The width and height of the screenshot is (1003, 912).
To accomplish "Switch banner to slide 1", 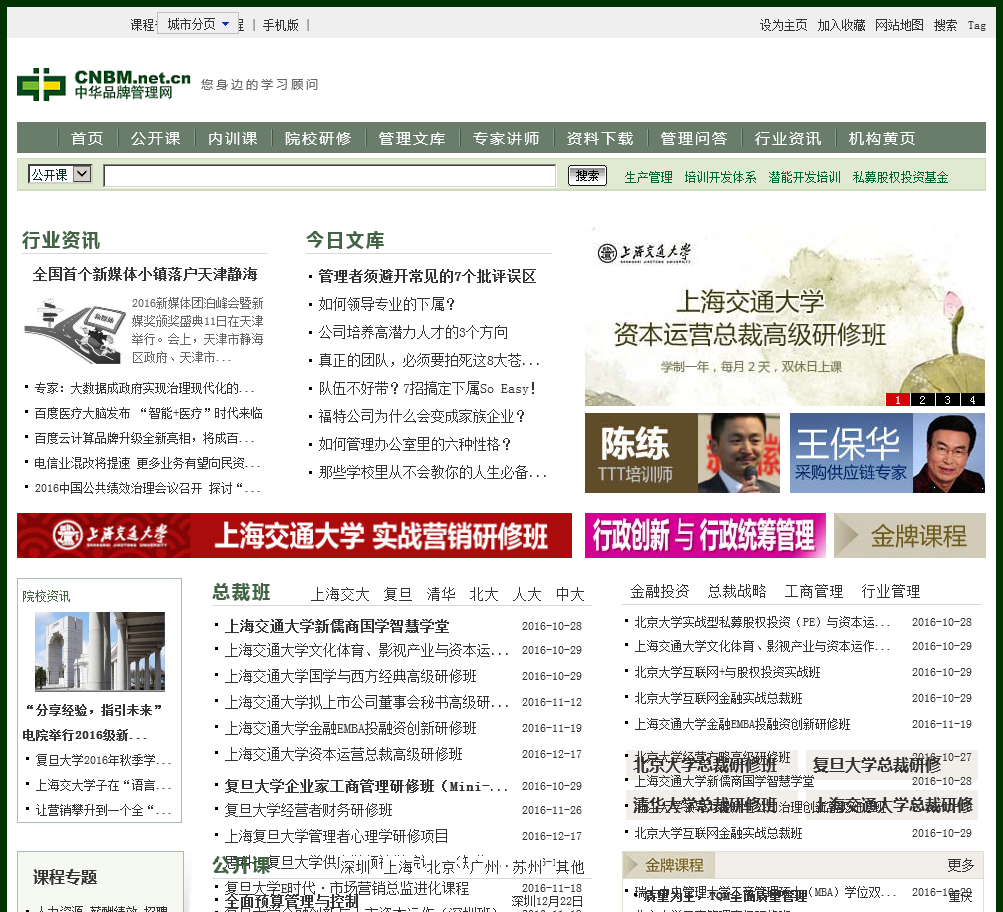I will pyautogui.click(x=897, y=399).
